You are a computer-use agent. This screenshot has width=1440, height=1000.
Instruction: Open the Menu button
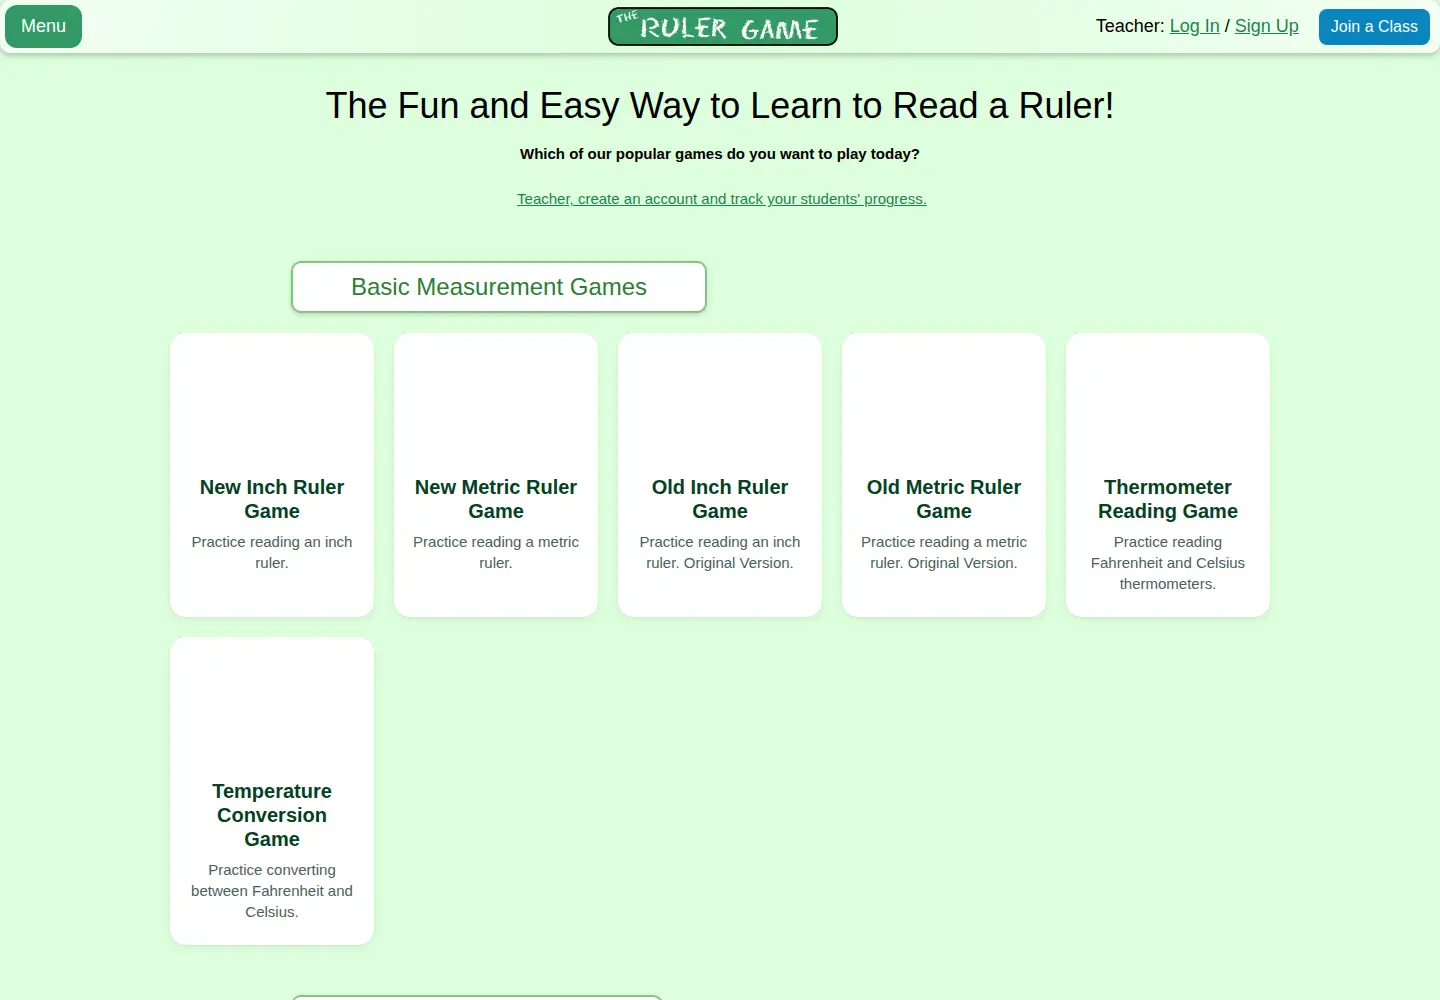click(43, 26)
